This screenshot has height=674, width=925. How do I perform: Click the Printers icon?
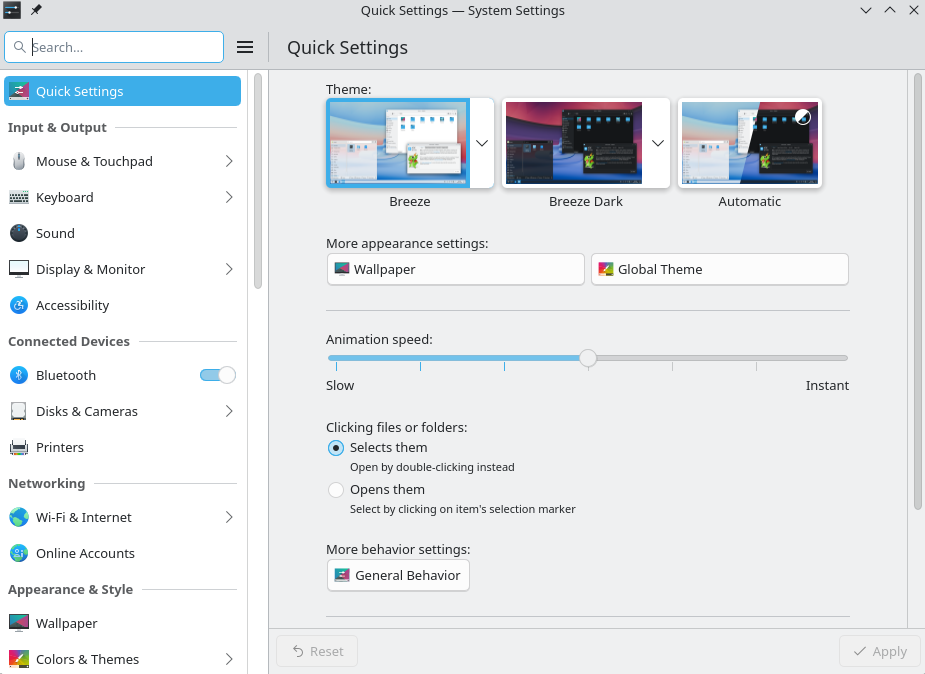click(19, 447)
